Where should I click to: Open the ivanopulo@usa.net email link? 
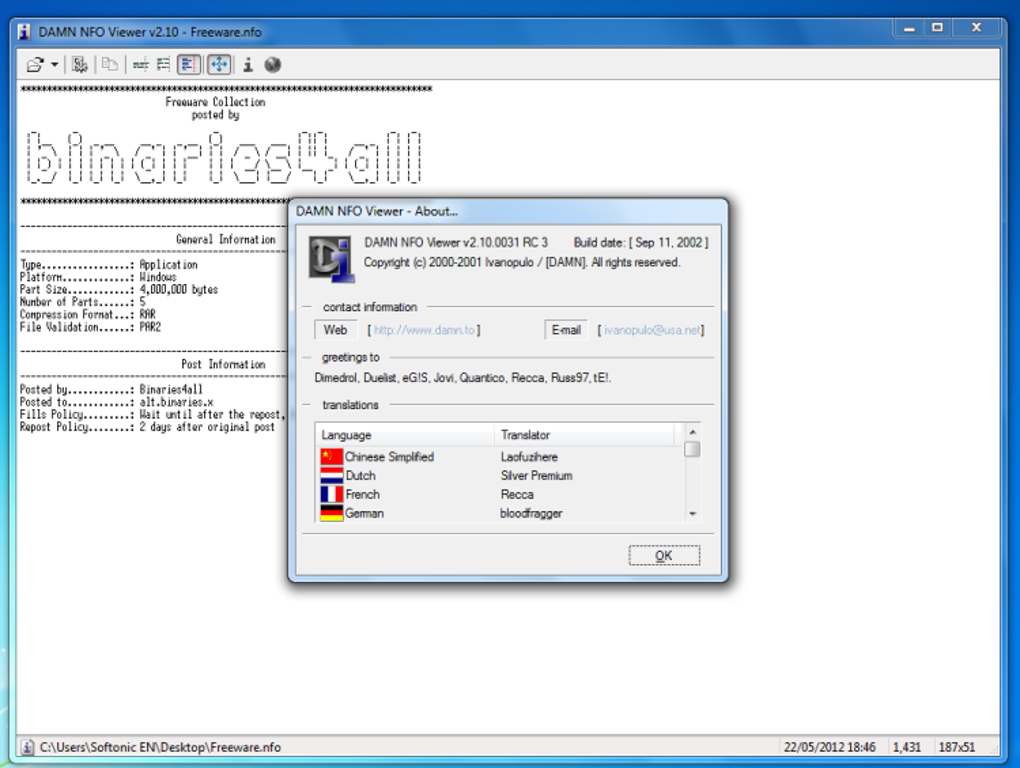pos(652,330)
